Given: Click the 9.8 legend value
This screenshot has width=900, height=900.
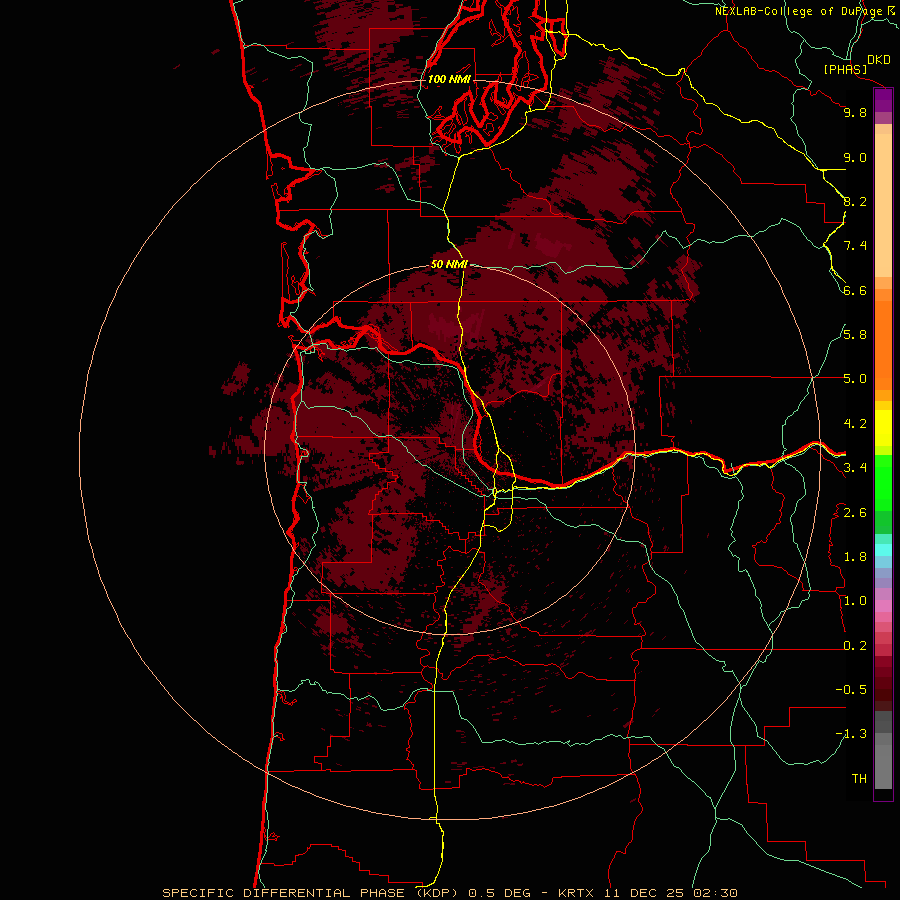Looking at the screenshot, I should pyautogui.click(x=855, y=112).
